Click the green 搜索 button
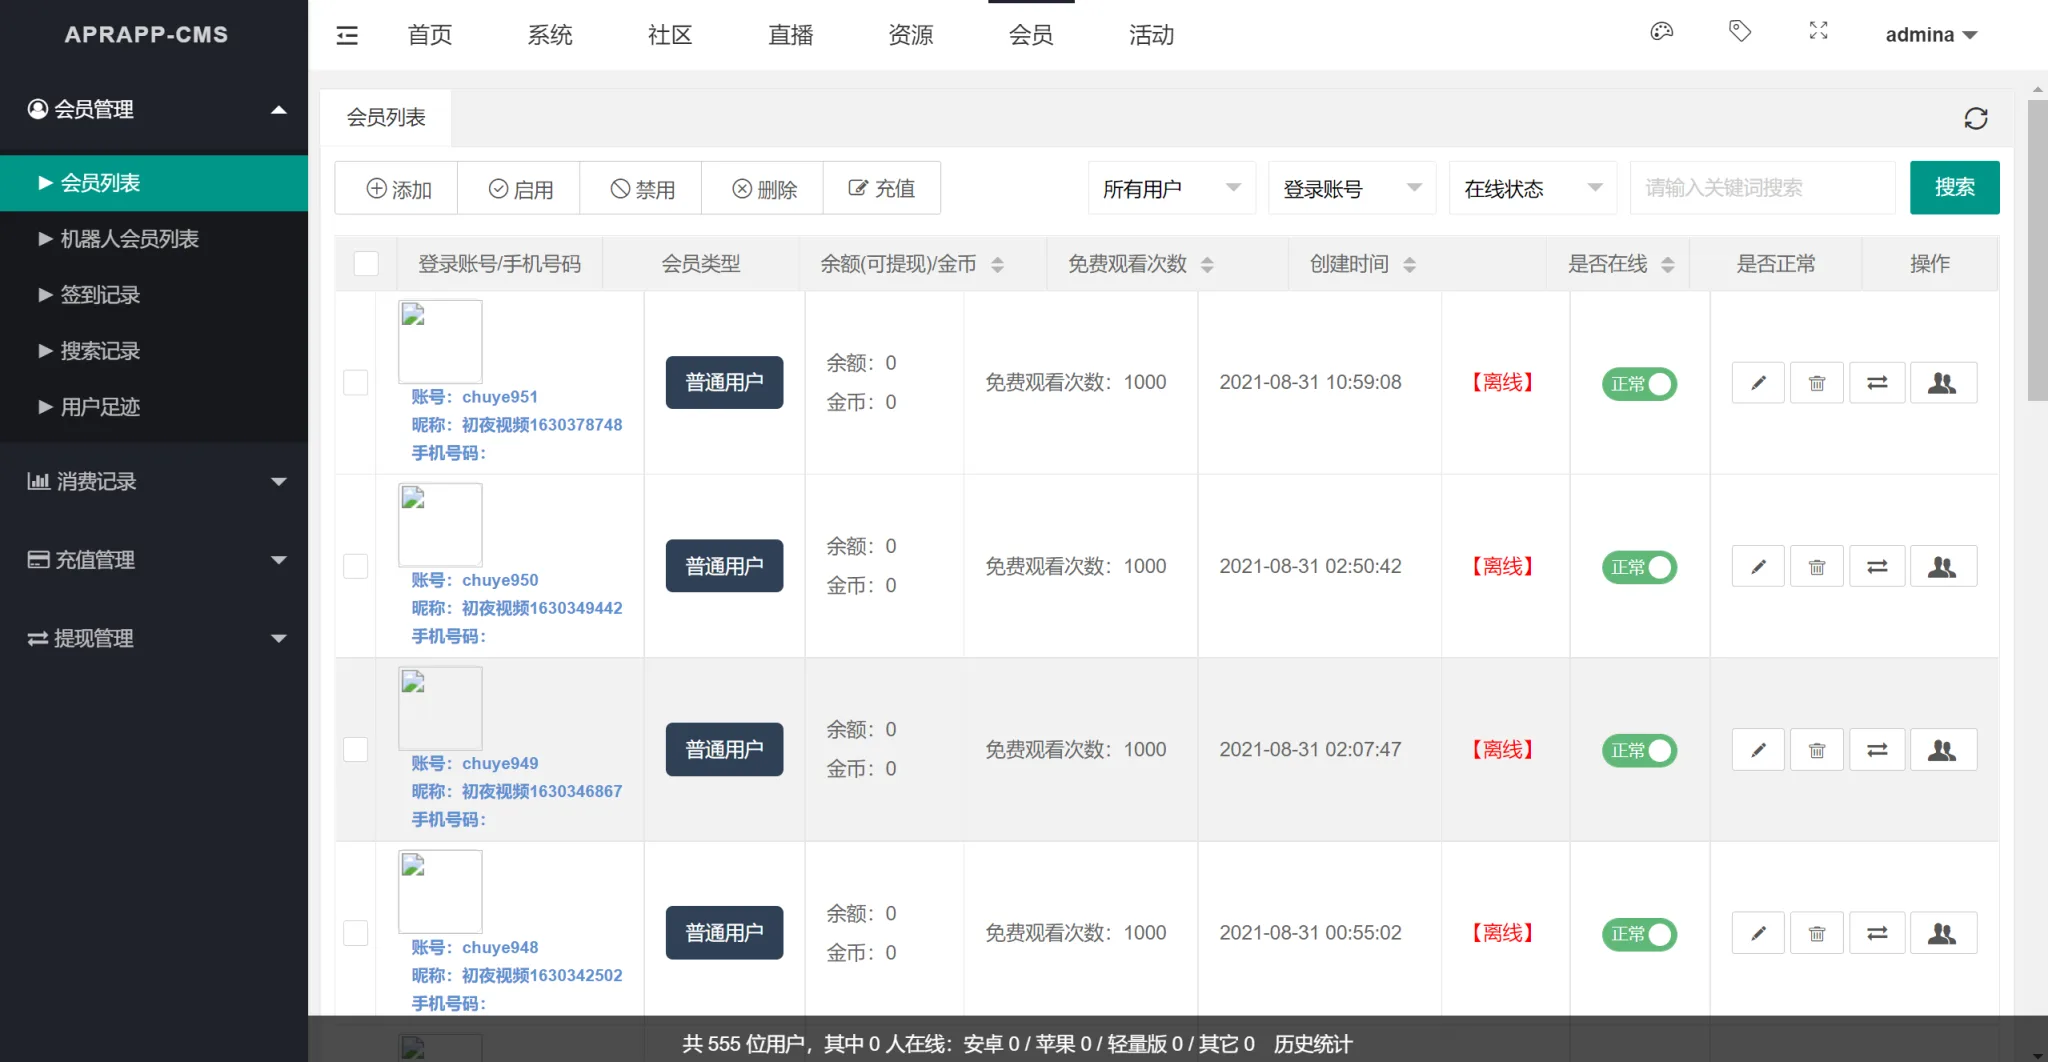The height and width of the screenshot is (1062, 2048). click(1954, 188)
